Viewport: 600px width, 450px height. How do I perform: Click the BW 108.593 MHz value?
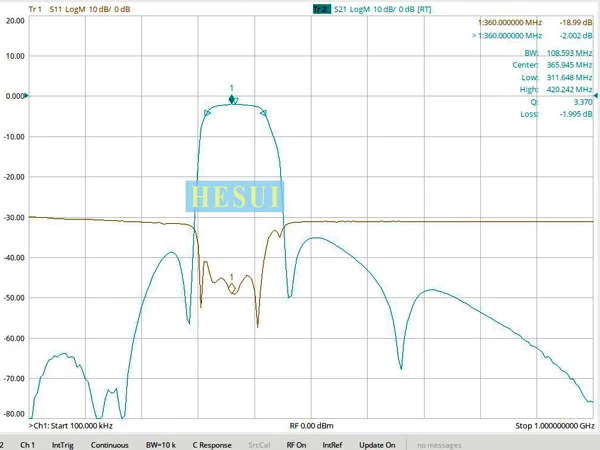click(x=569, y=53)
